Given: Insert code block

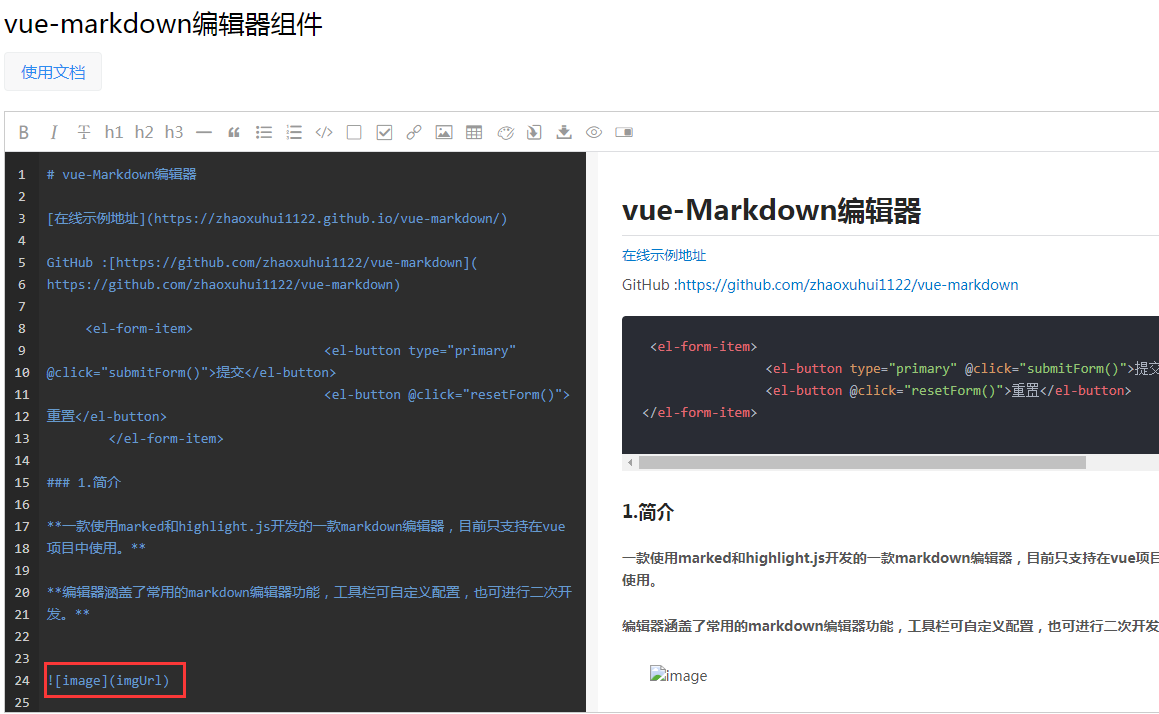Looking at the screenshot, I should click(x=324, y=132).
